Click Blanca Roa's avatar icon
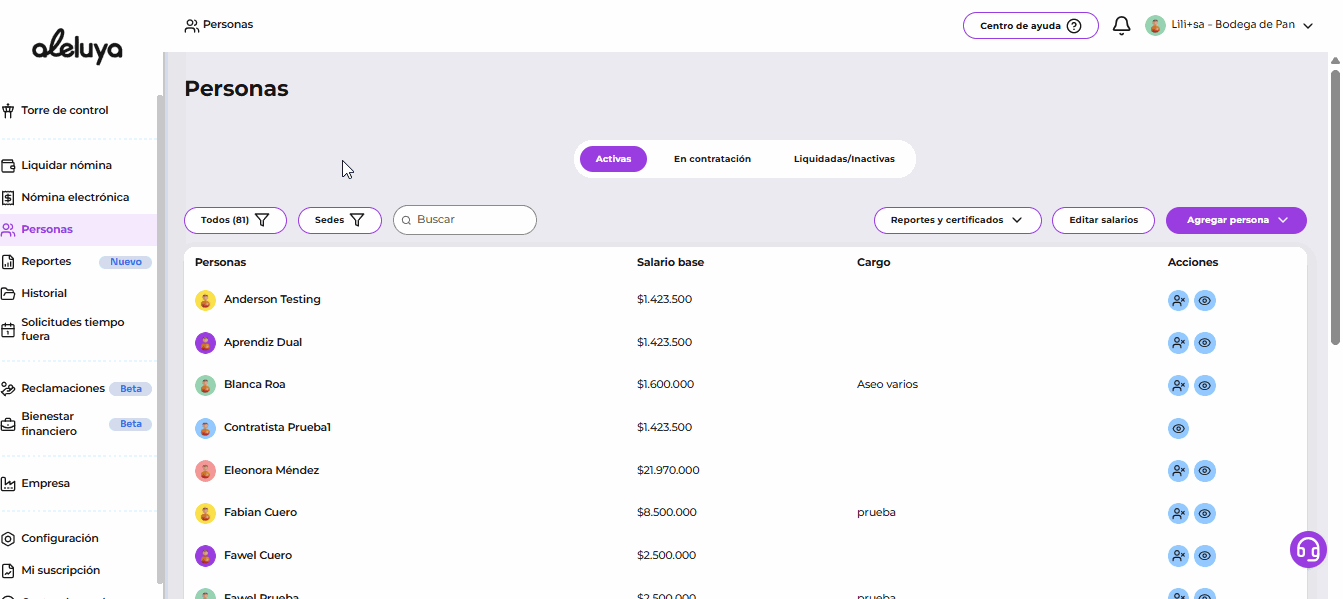This screenshot has height=599, width=1343. point(205,385)
